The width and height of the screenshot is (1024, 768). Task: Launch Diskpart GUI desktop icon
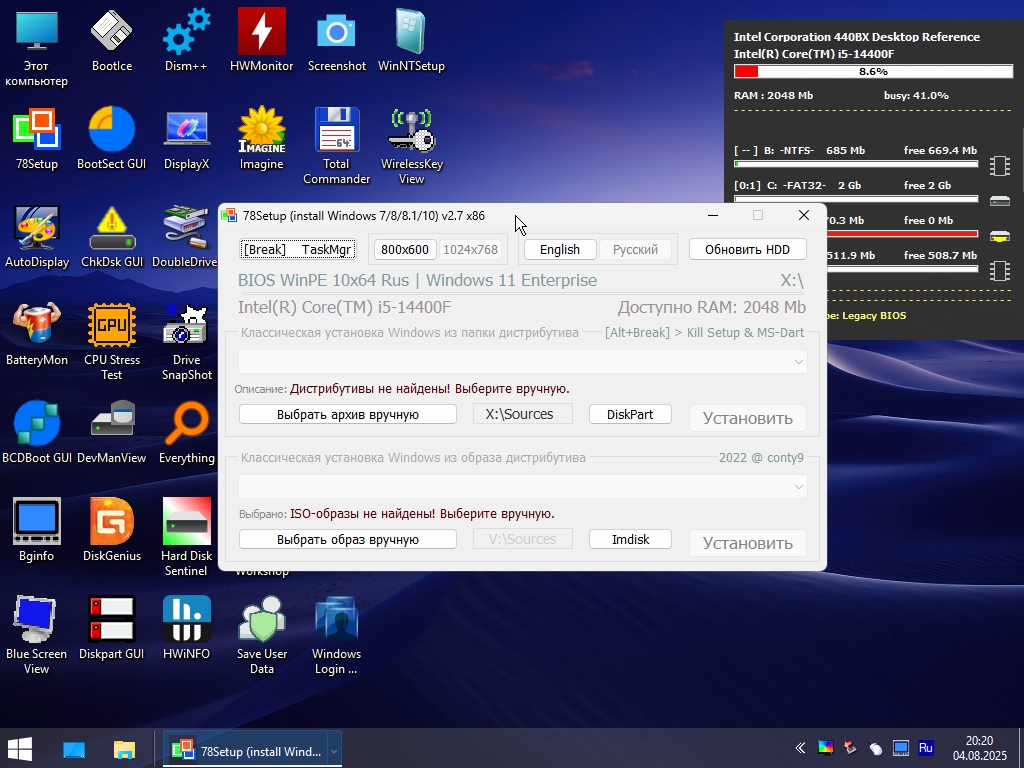pyautogui.click(x=112, y=628)
